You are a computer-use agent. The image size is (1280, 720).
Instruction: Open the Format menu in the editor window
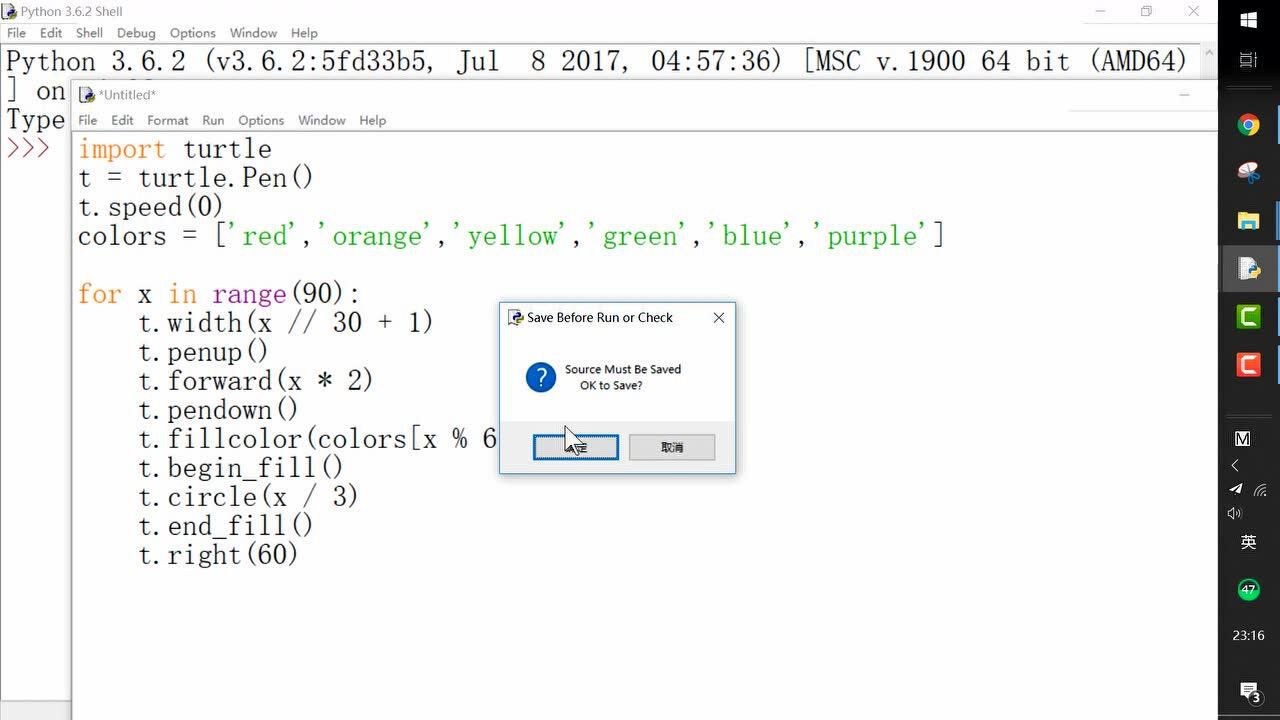(x=168, y=120)
